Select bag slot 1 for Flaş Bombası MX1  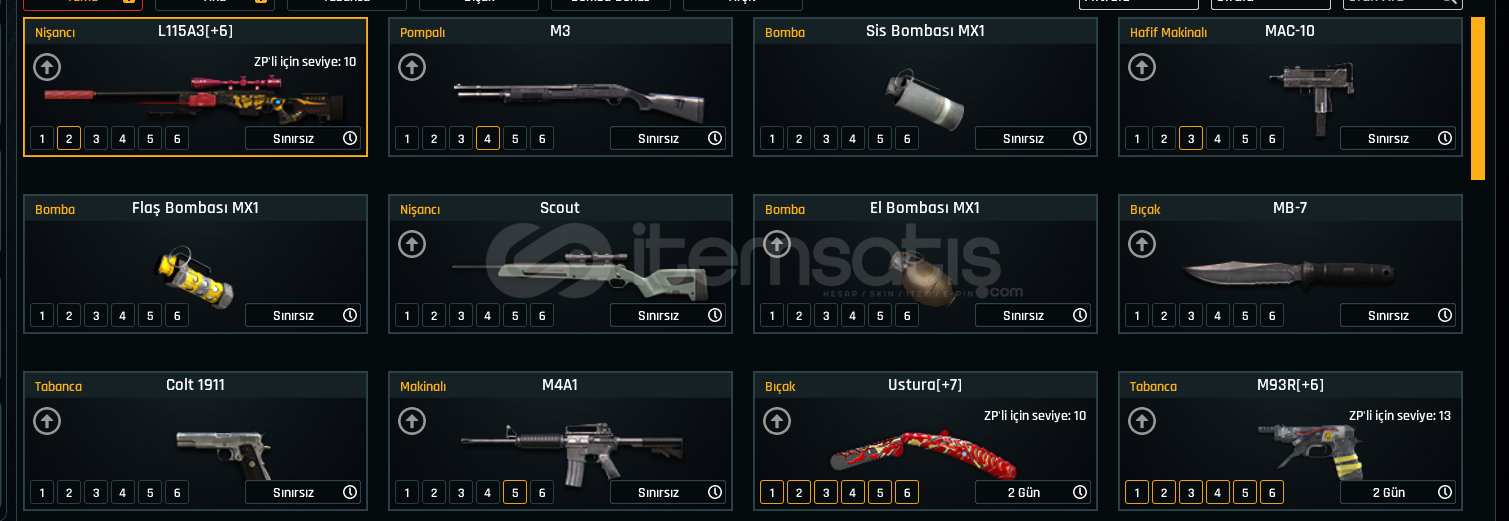(x=42, y=315)
